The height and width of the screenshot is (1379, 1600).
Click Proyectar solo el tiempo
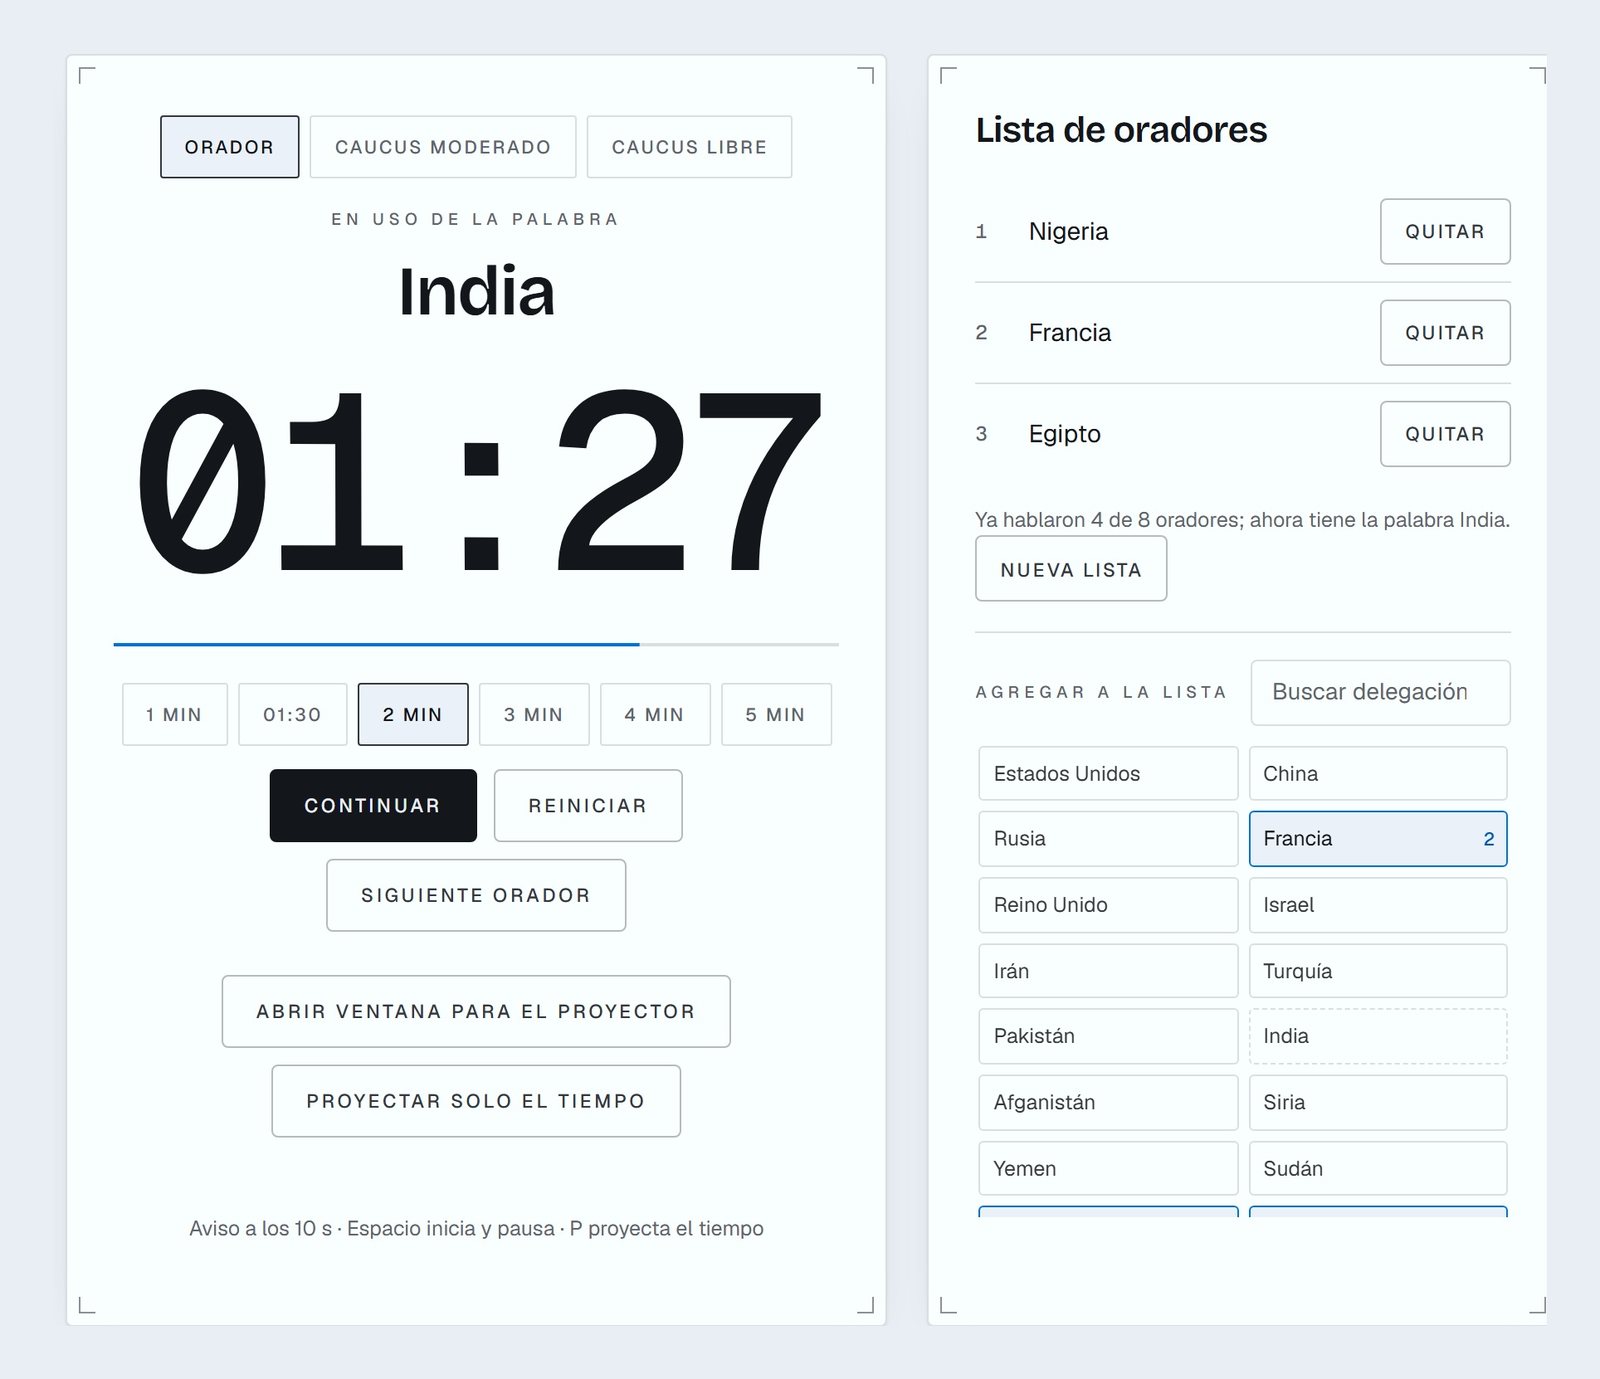click(x=476, y=1101)
